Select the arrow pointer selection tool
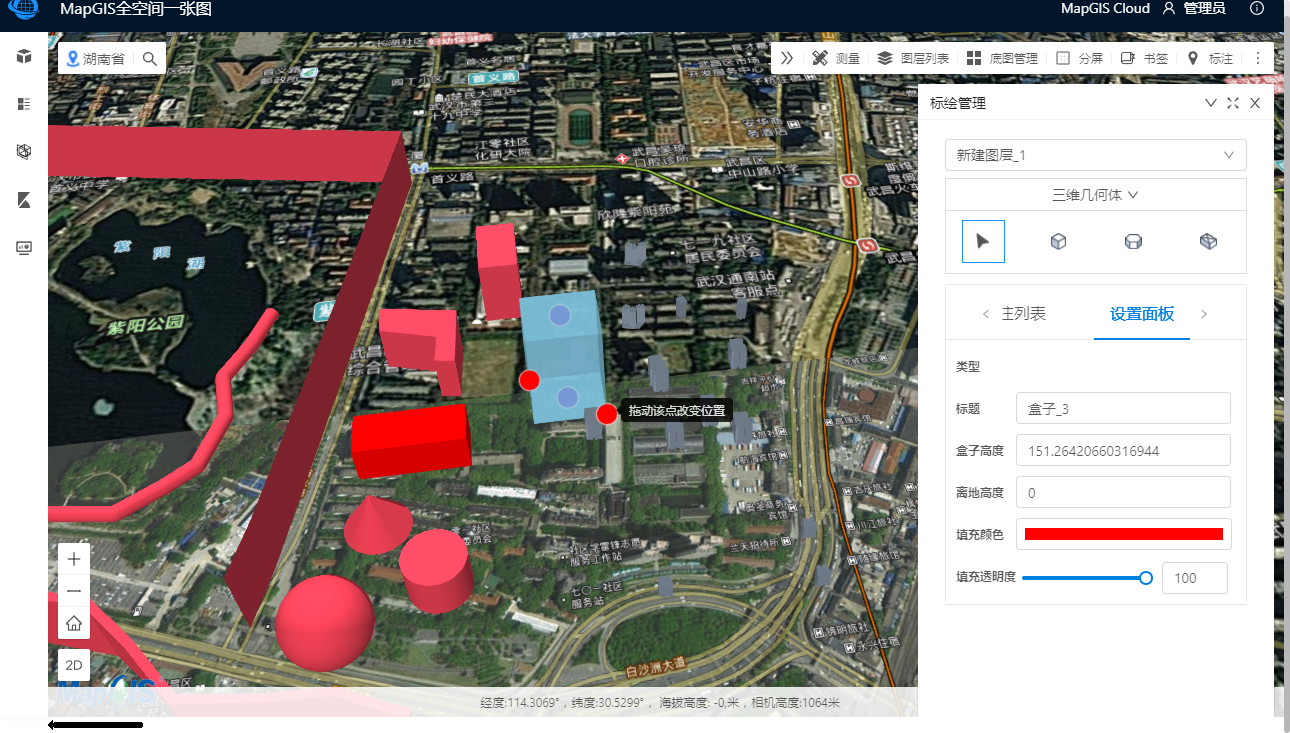1290x733 pixels. [x=983, y=241]
